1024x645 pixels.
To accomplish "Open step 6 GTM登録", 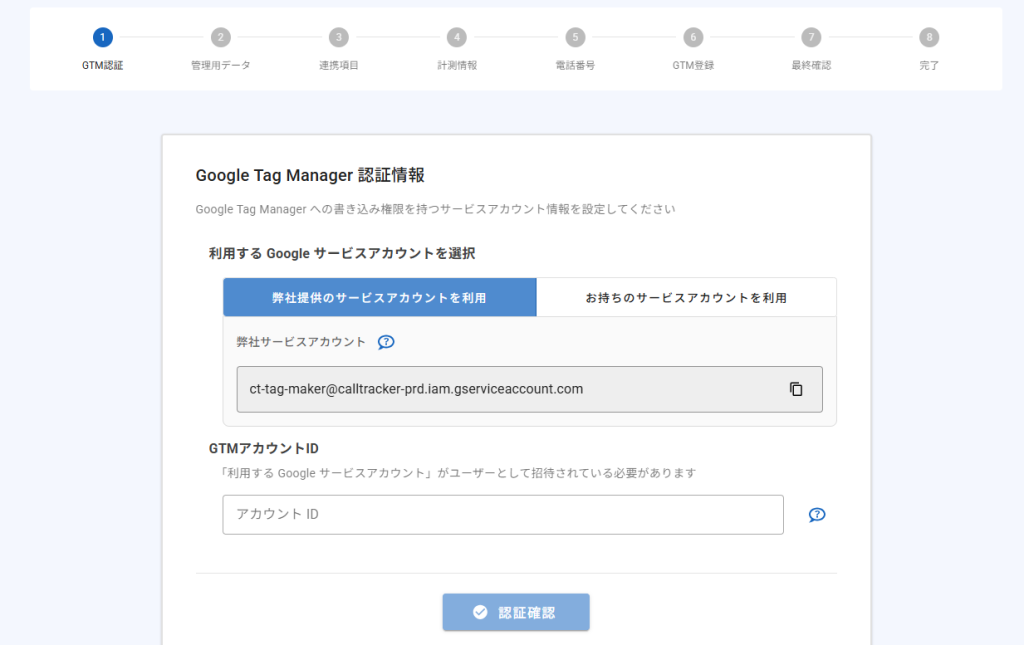I will tap(693, 37).
